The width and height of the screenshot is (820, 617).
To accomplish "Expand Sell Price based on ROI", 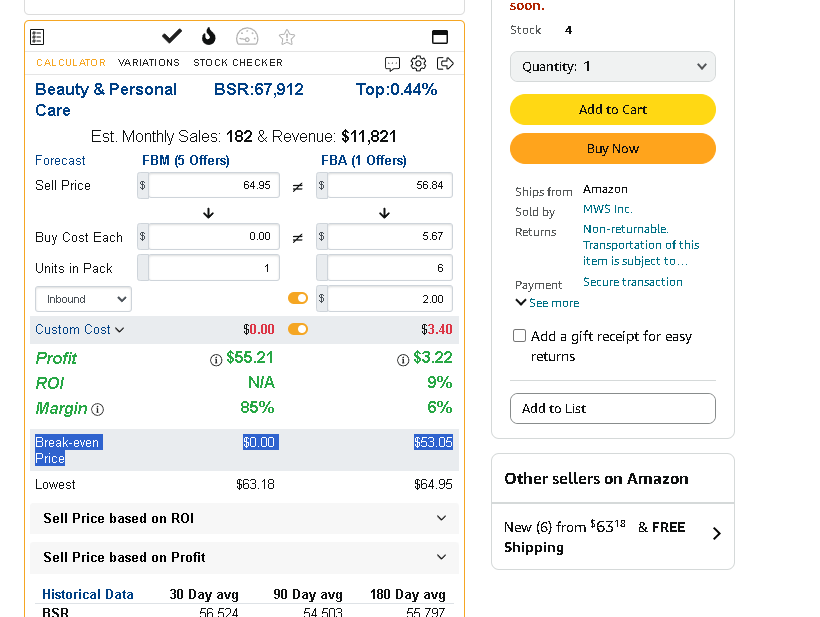I will 244,518.
